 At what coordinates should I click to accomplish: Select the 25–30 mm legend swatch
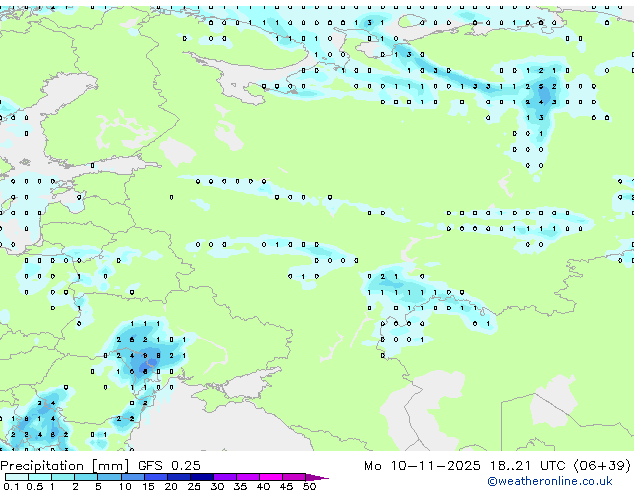202,477
